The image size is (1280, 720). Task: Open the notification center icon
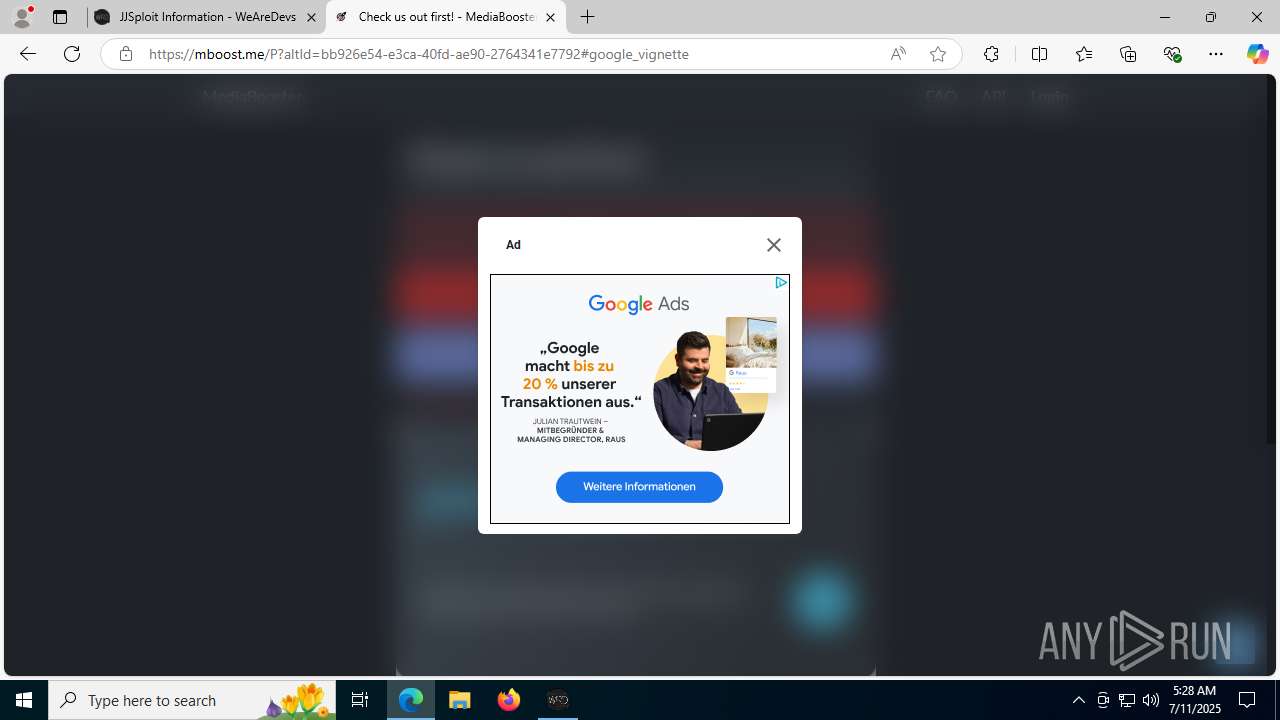[x=1248, y=700]
